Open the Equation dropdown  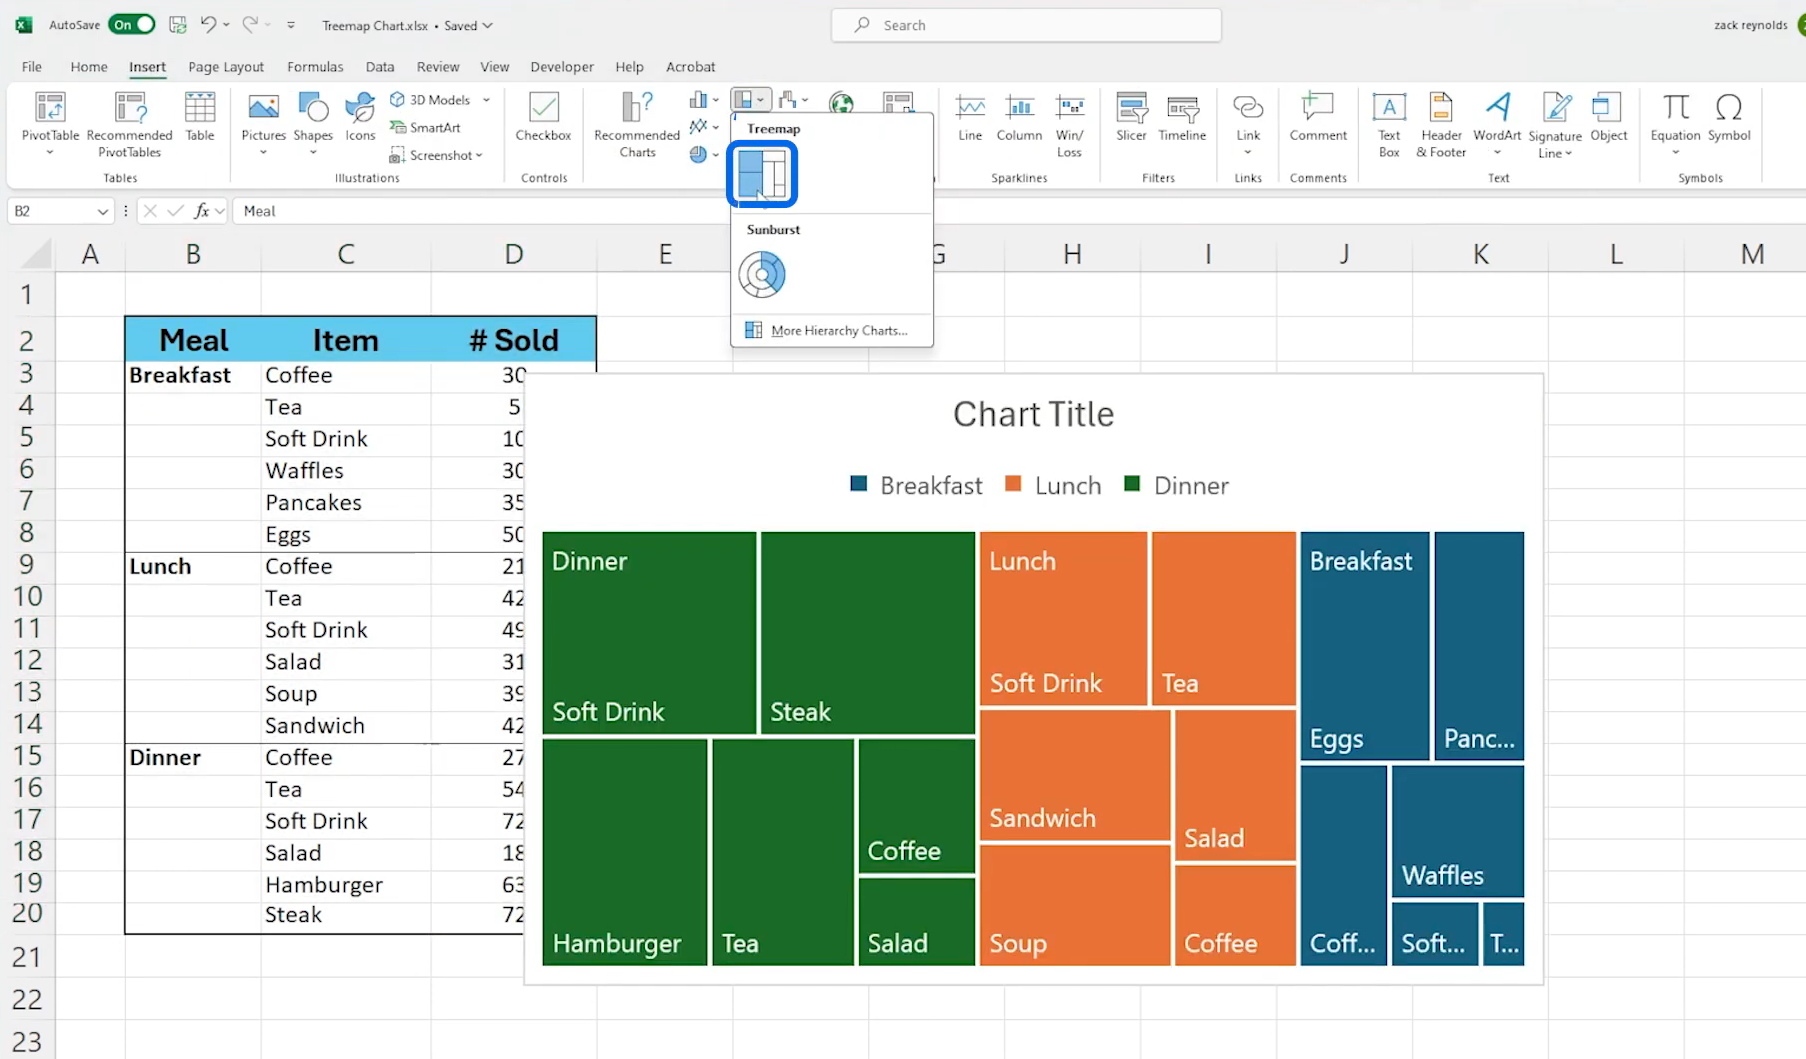[x=1675, y=153]
